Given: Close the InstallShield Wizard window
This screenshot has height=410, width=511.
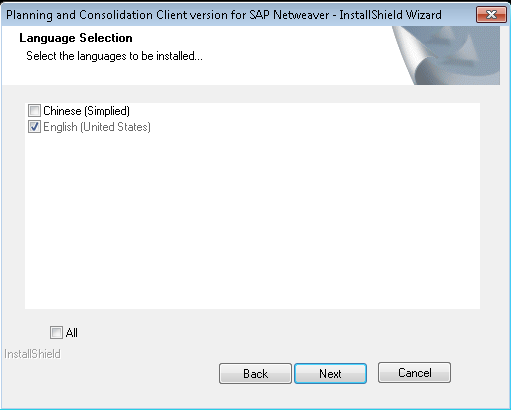Looking at the screenshot, I should tap(491, 14).
